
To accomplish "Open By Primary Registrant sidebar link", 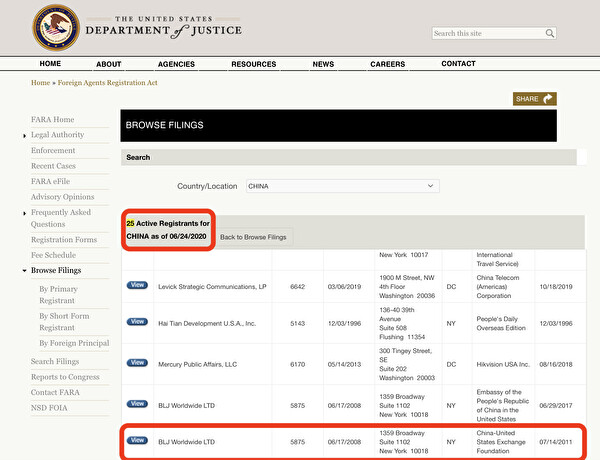I will pyautogui.click(x=59, y=295).
